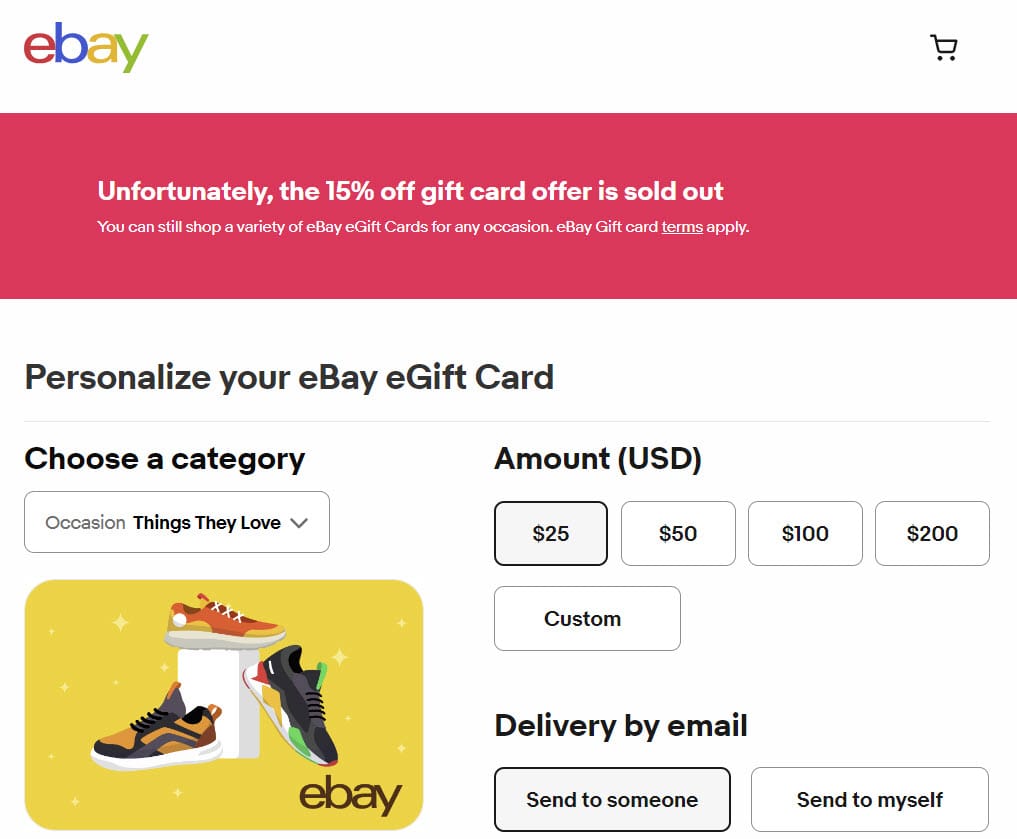Click the eBay logo on the gift card
The height and width of the screenshot is (839, 1017).
350,795
